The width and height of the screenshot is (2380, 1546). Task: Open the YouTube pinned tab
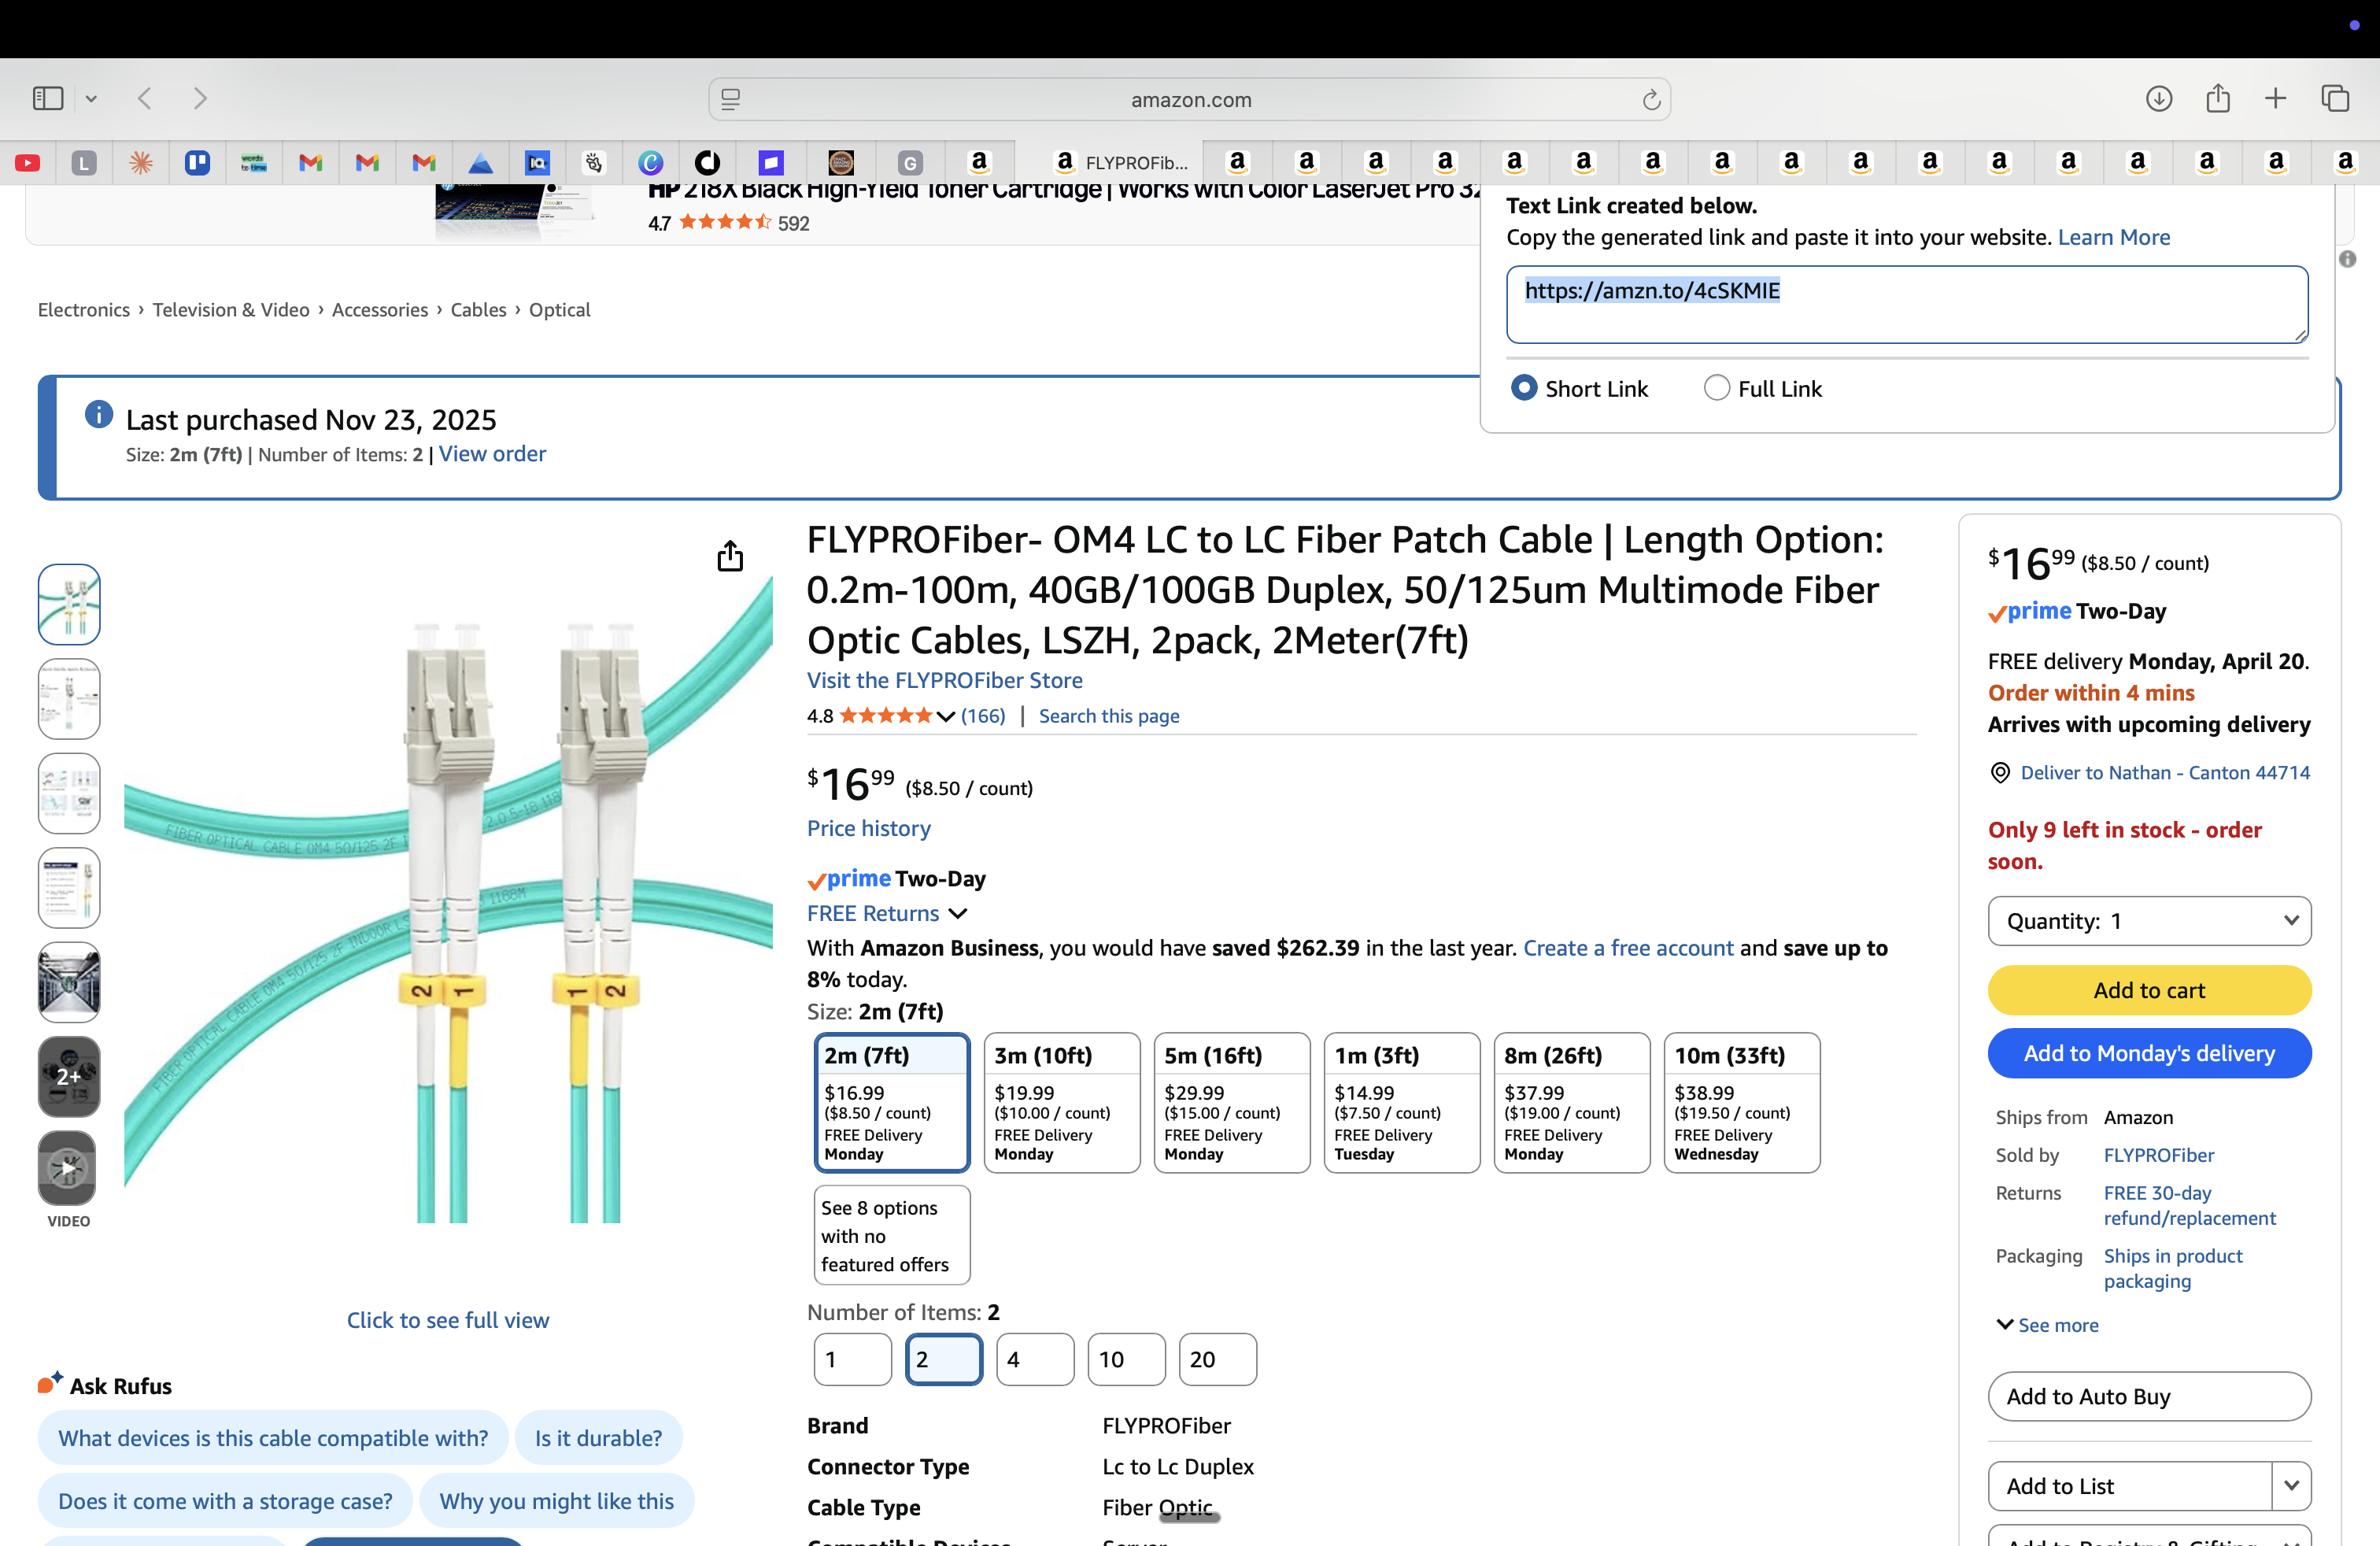(28, 162)
